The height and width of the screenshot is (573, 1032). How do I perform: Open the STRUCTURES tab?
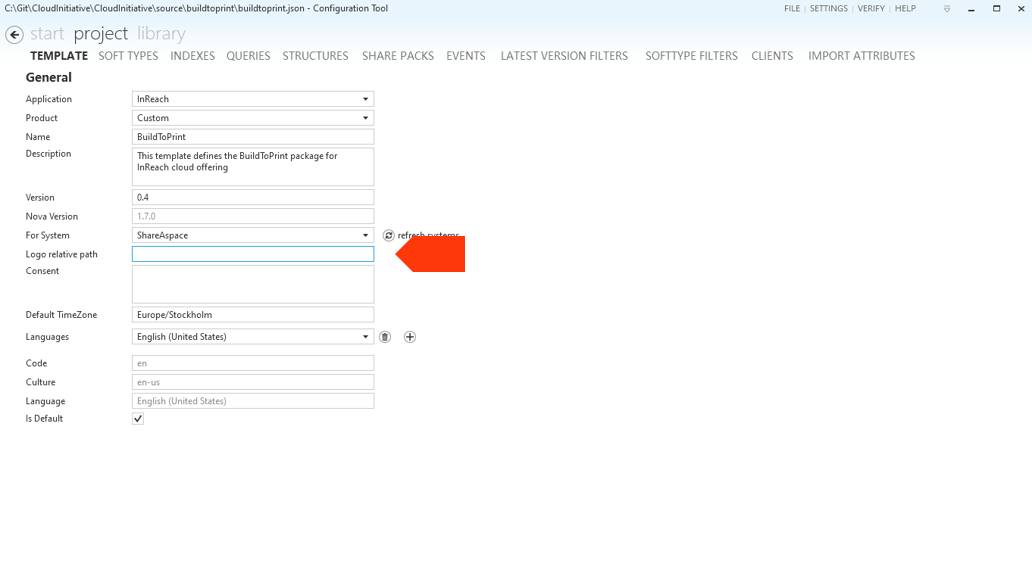(315, 56)
